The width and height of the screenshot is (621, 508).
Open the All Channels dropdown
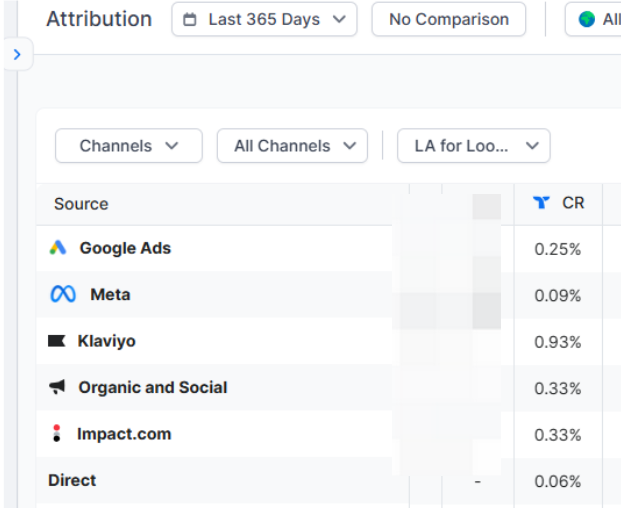tap(292, 145)
